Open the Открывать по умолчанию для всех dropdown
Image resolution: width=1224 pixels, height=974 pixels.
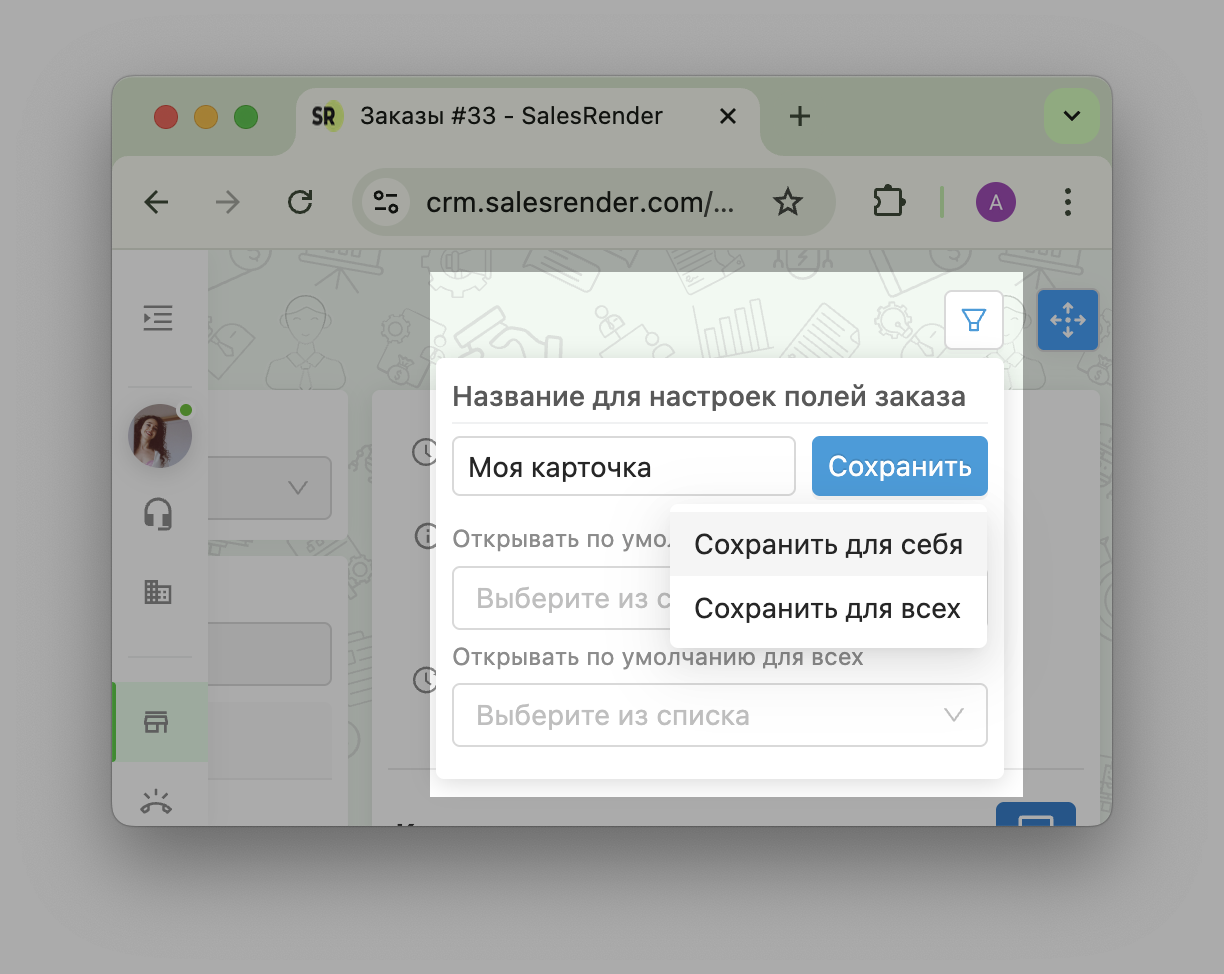tap(720, 715)
